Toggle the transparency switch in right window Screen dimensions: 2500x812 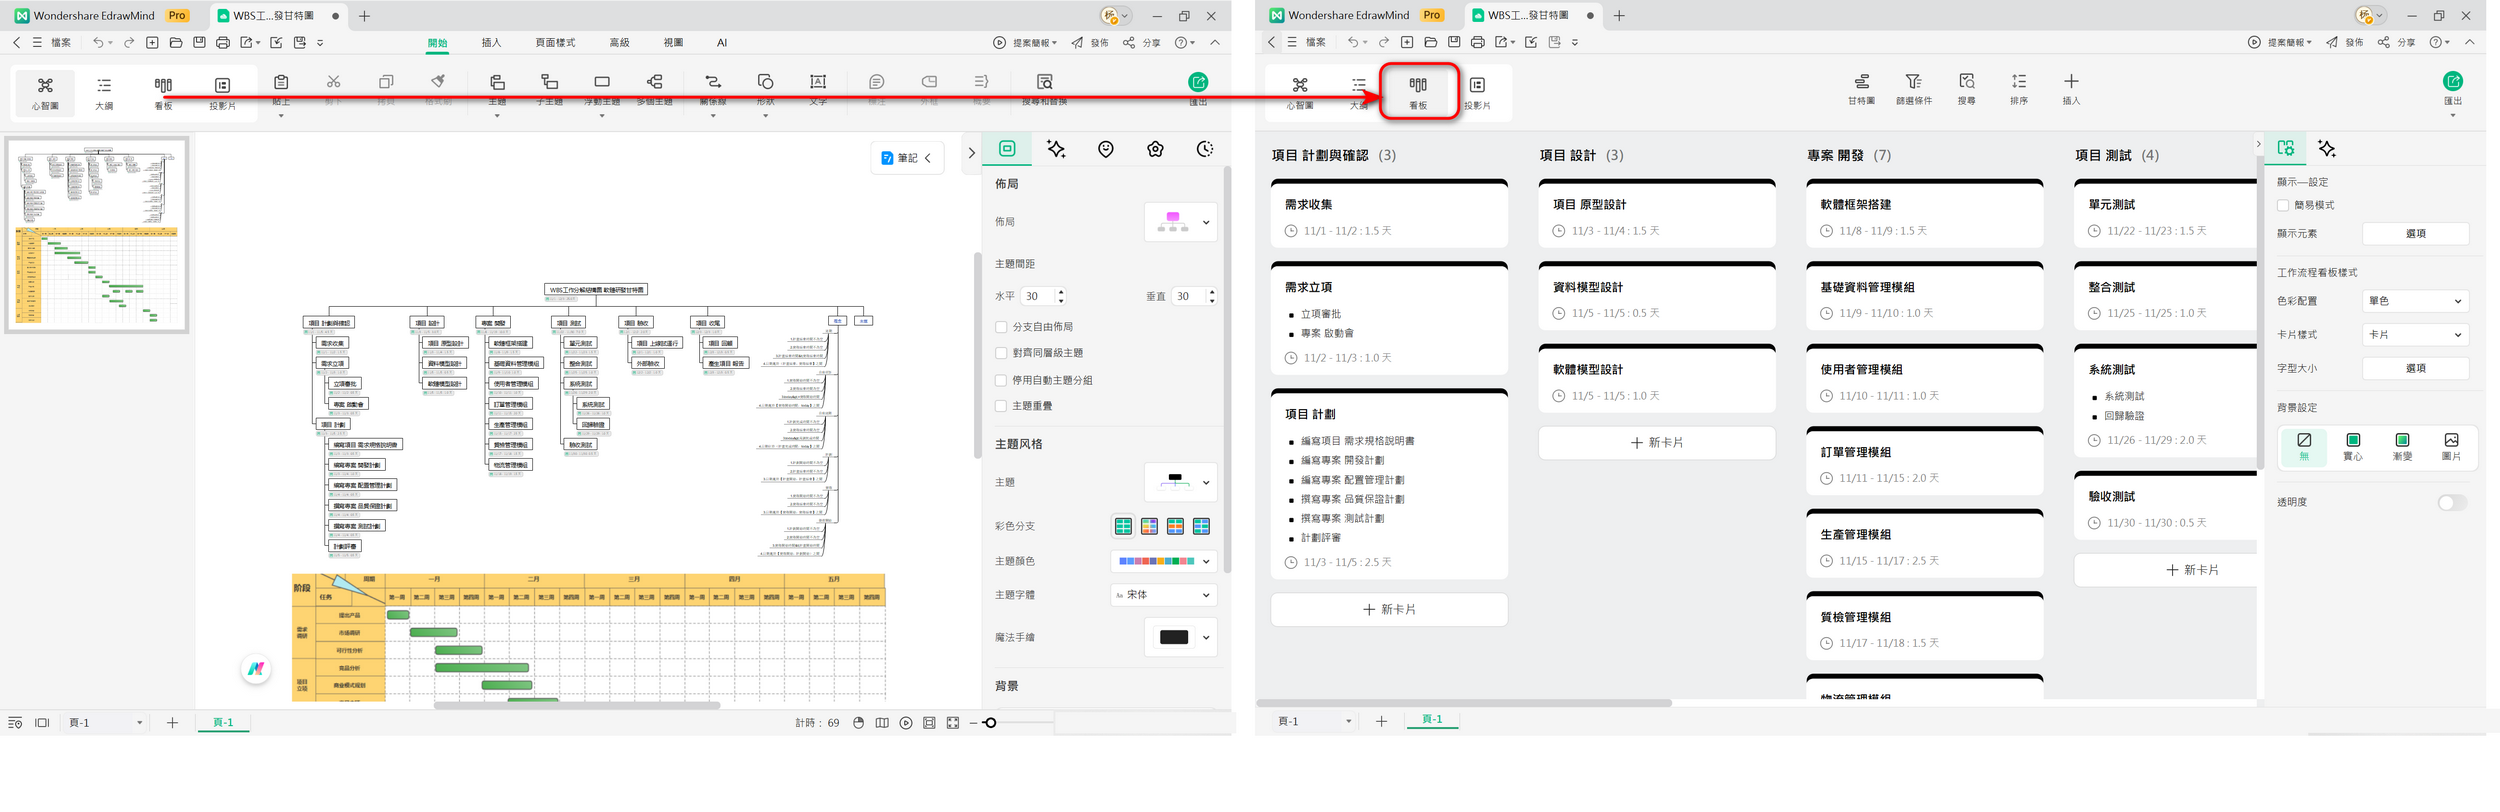(x=2452, y=503)
